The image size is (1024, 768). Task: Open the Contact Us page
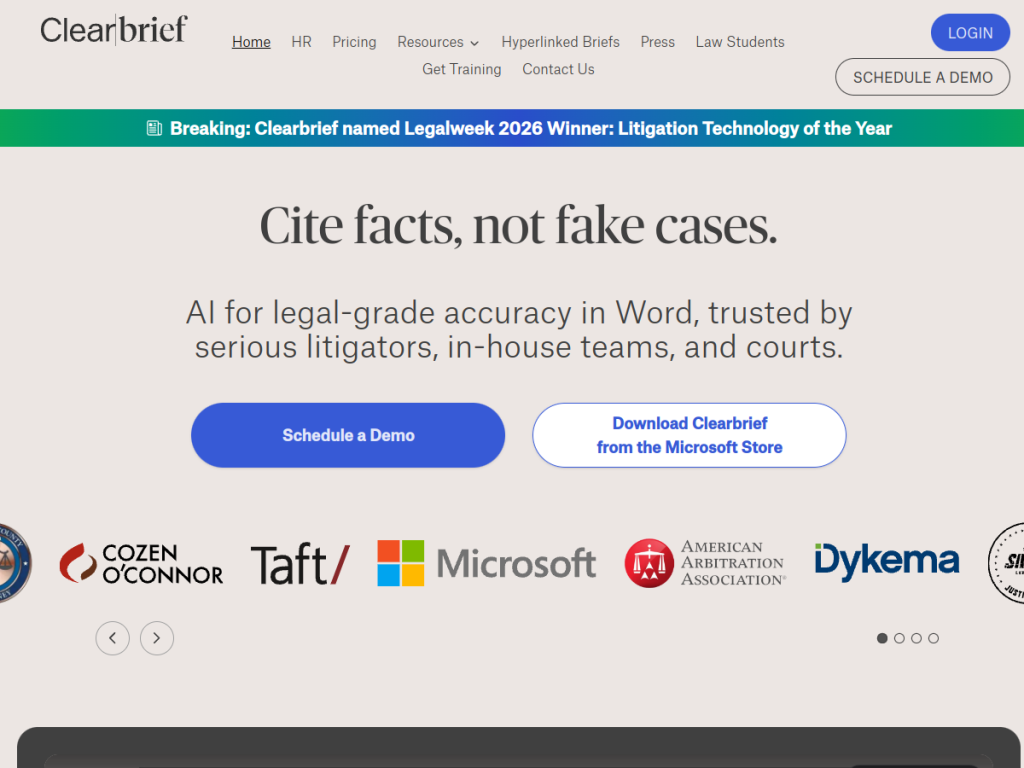pyautogui.click(x=558, y=69)
